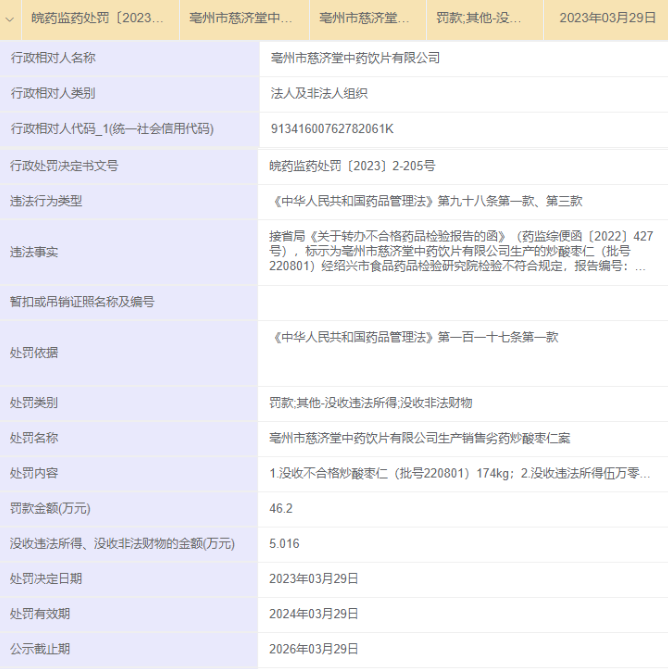
Task: Select date 2026年03月29日
Action: coord(314,649)
